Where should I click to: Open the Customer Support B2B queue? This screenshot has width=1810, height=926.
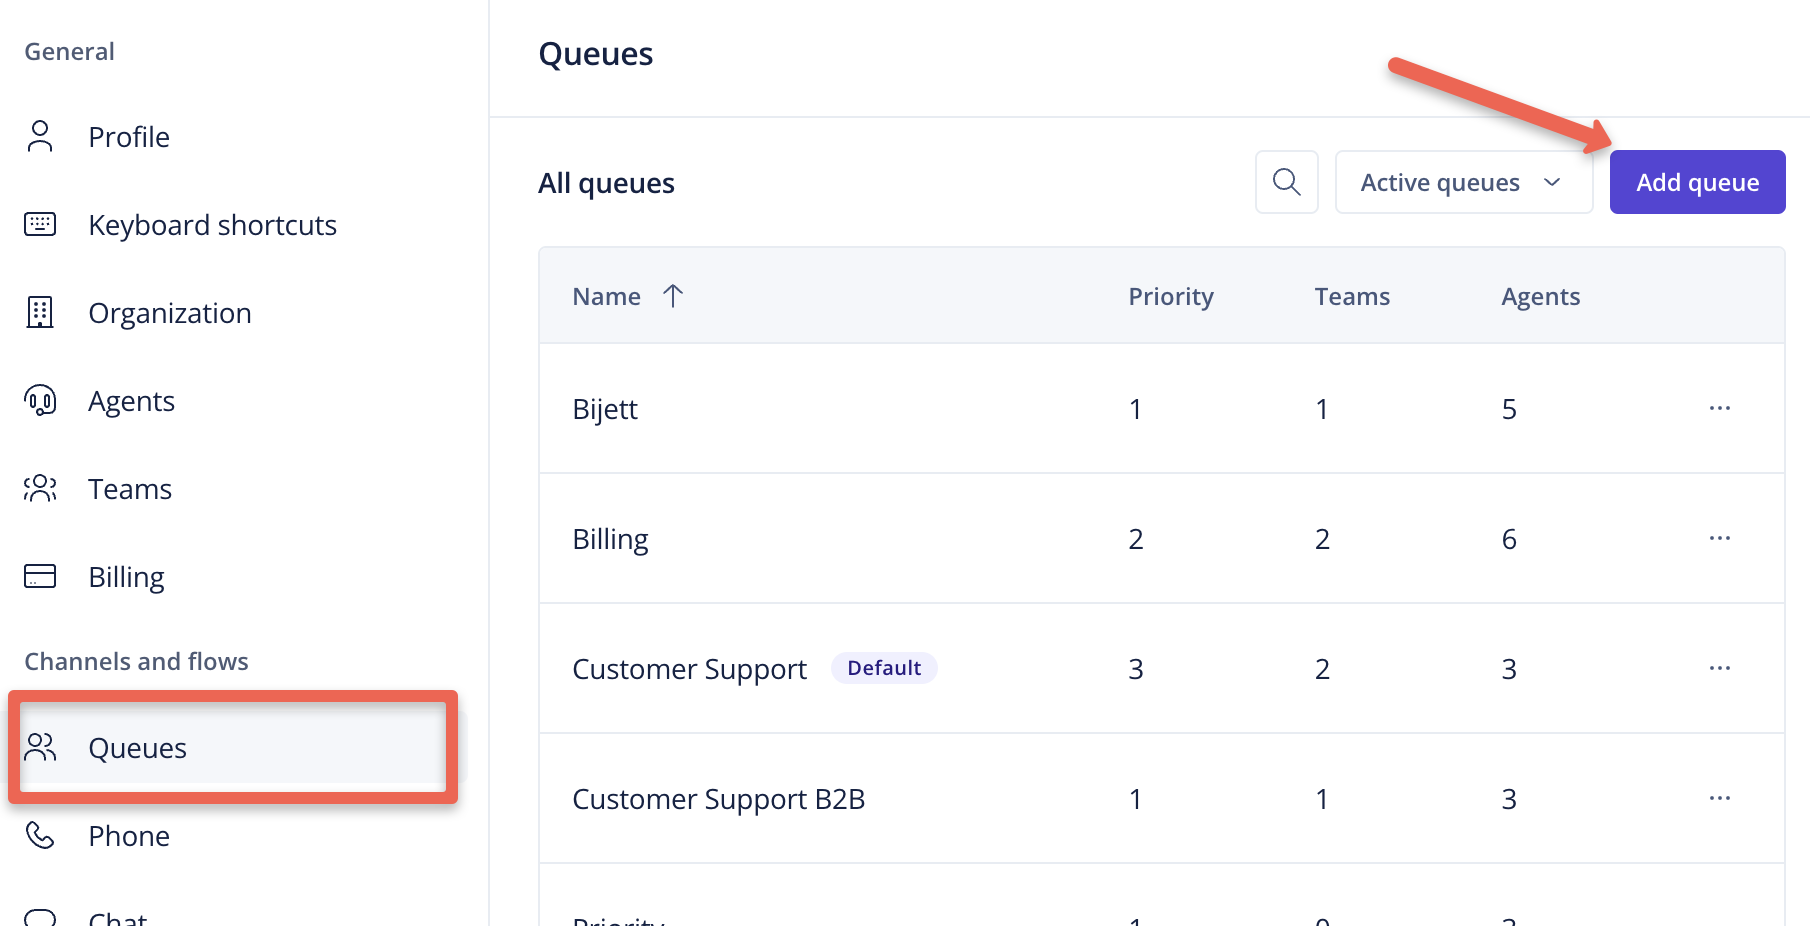point(718,799)
